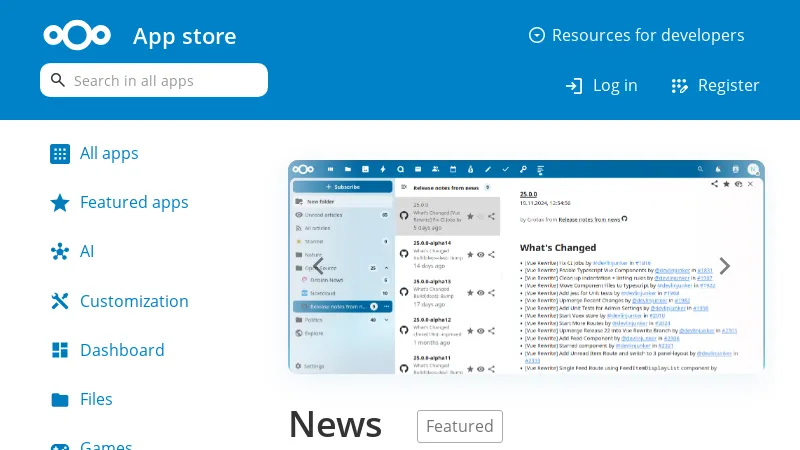Viewport: 800px width, 450px height.
Task: Click the search magnifier icon
Action: click(58, 80)
